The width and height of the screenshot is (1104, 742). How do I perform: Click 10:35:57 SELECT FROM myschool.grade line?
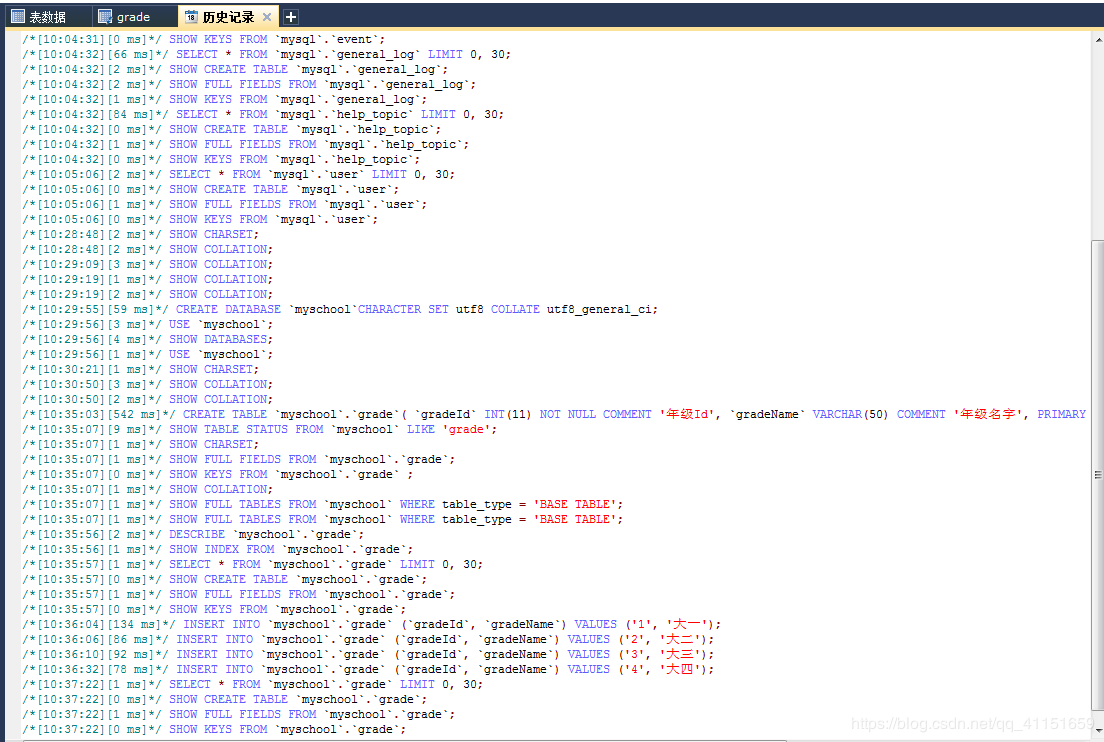[x=253, y=565]
